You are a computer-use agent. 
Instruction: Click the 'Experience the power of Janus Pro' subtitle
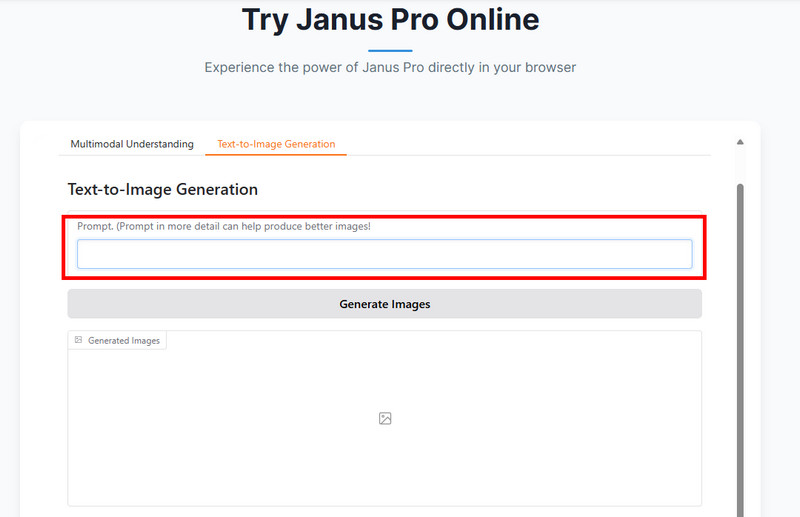click(x=390, y=67)
